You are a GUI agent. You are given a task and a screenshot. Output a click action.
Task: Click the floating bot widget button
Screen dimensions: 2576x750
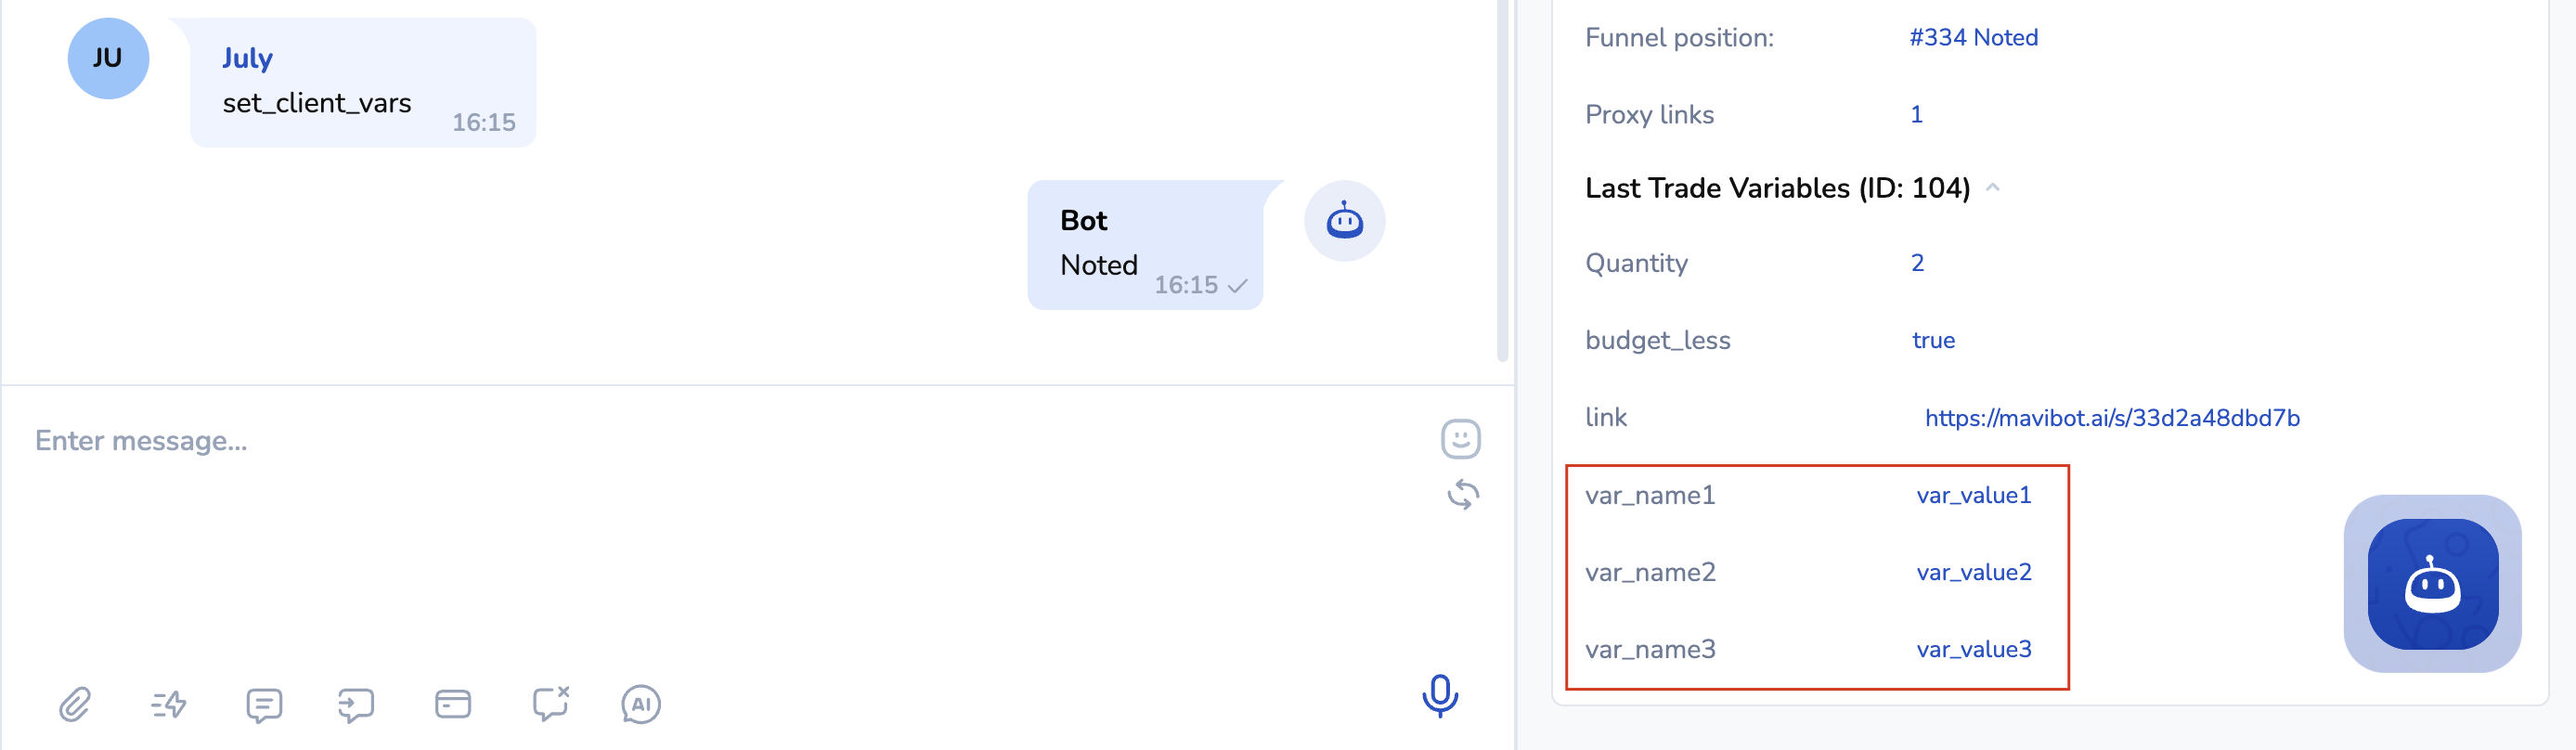point(2432,584)
